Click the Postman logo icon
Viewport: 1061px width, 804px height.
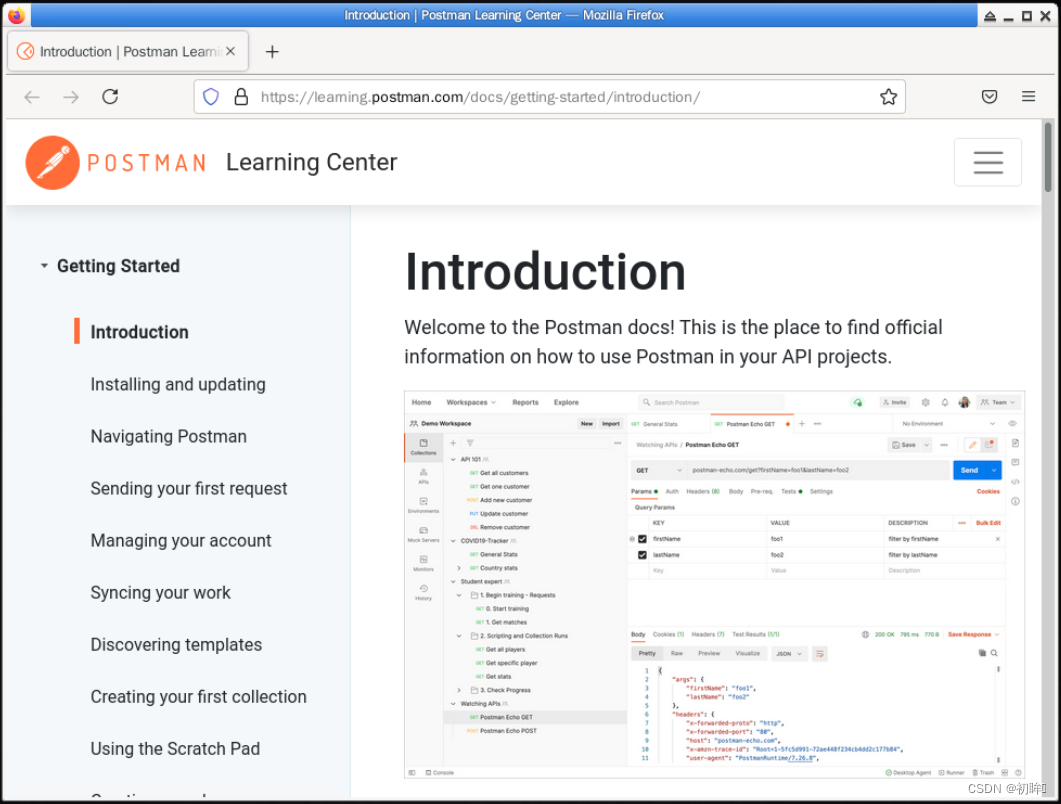52,162
